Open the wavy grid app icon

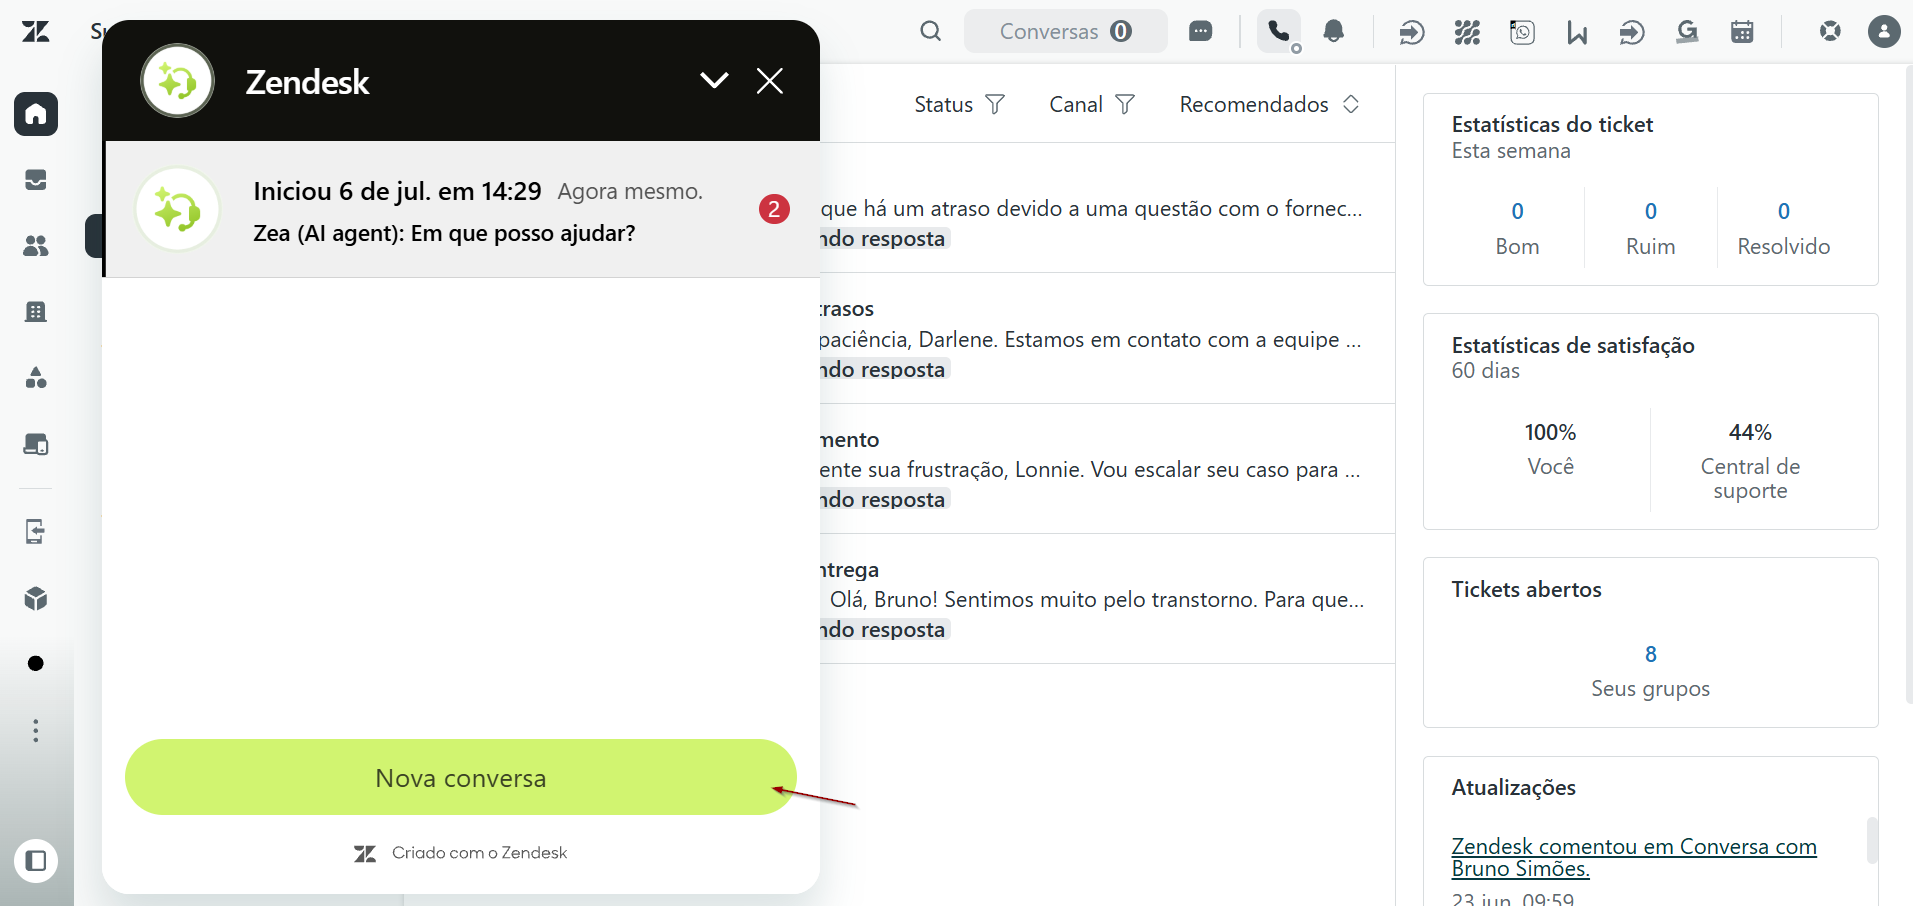1467,33
